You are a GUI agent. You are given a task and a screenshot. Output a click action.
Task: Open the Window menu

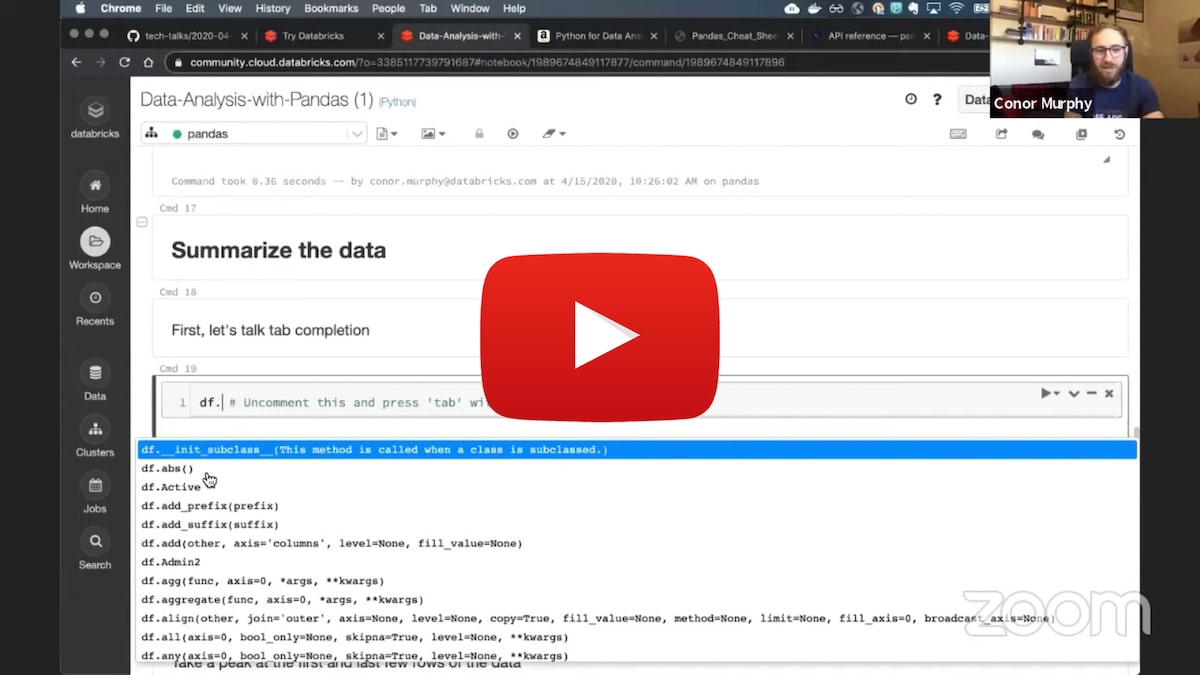tap(470, 8)
